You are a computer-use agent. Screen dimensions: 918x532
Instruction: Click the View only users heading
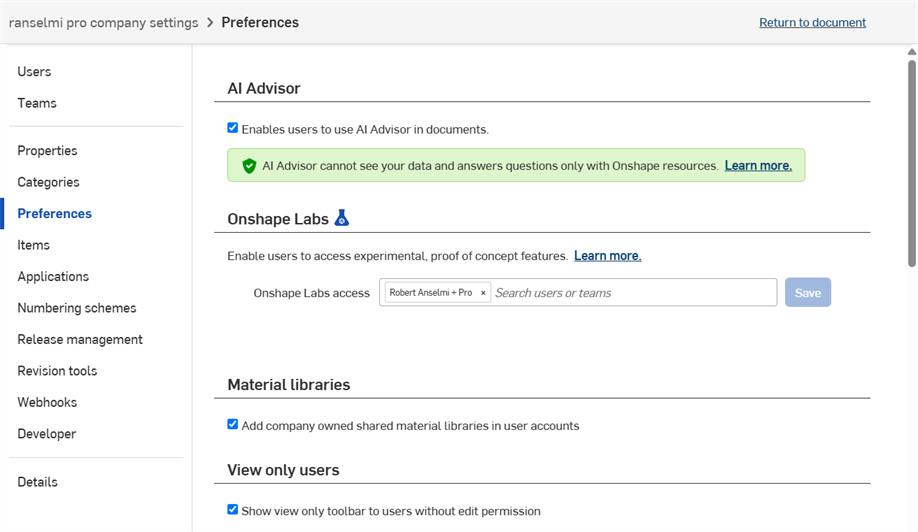pyautogui.click(x=283, y=470)
